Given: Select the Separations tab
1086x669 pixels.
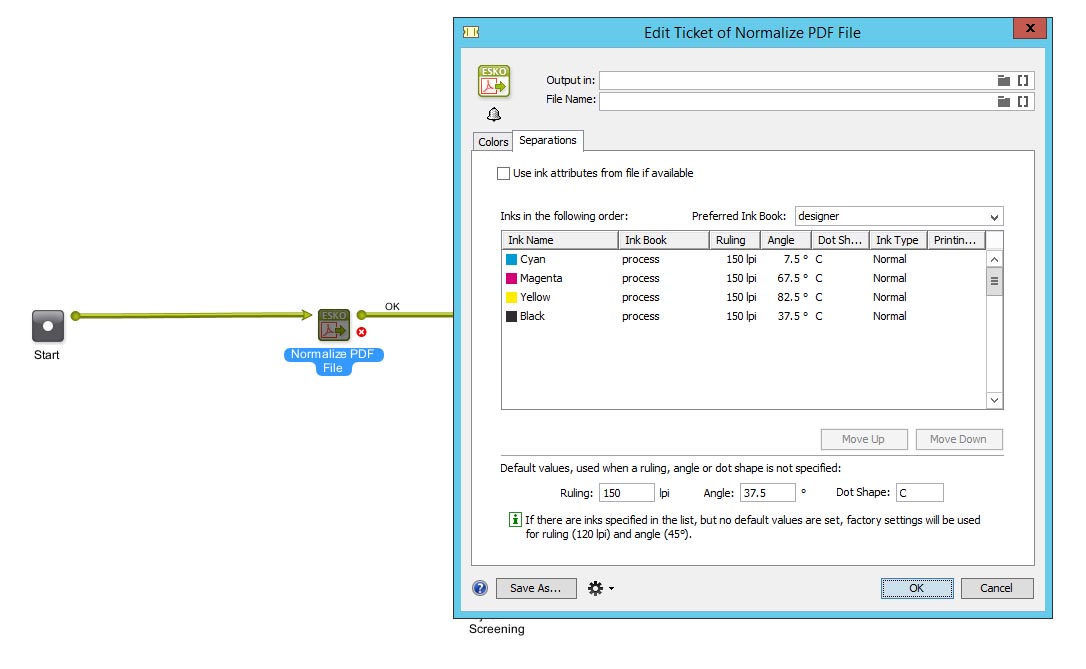Looking at the screenshot, I should point(548,140).
